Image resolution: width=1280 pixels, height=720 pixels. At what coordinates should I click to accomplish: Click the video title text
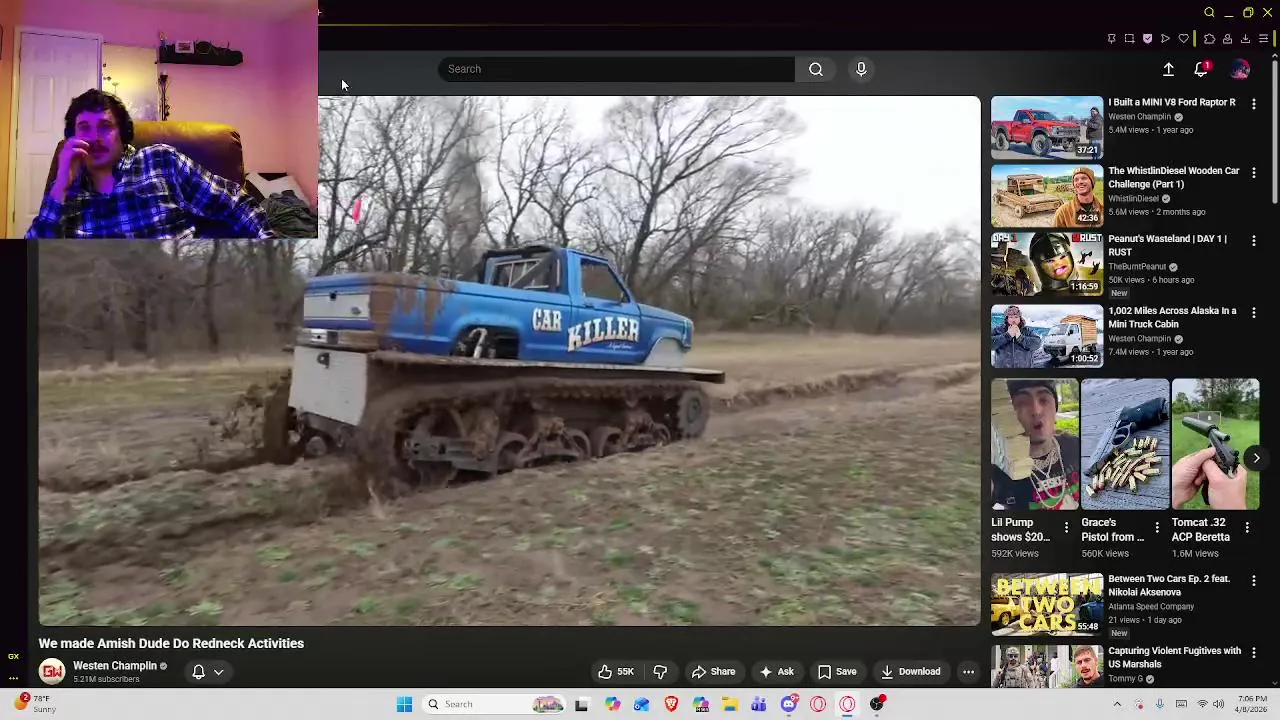[171, 643]
